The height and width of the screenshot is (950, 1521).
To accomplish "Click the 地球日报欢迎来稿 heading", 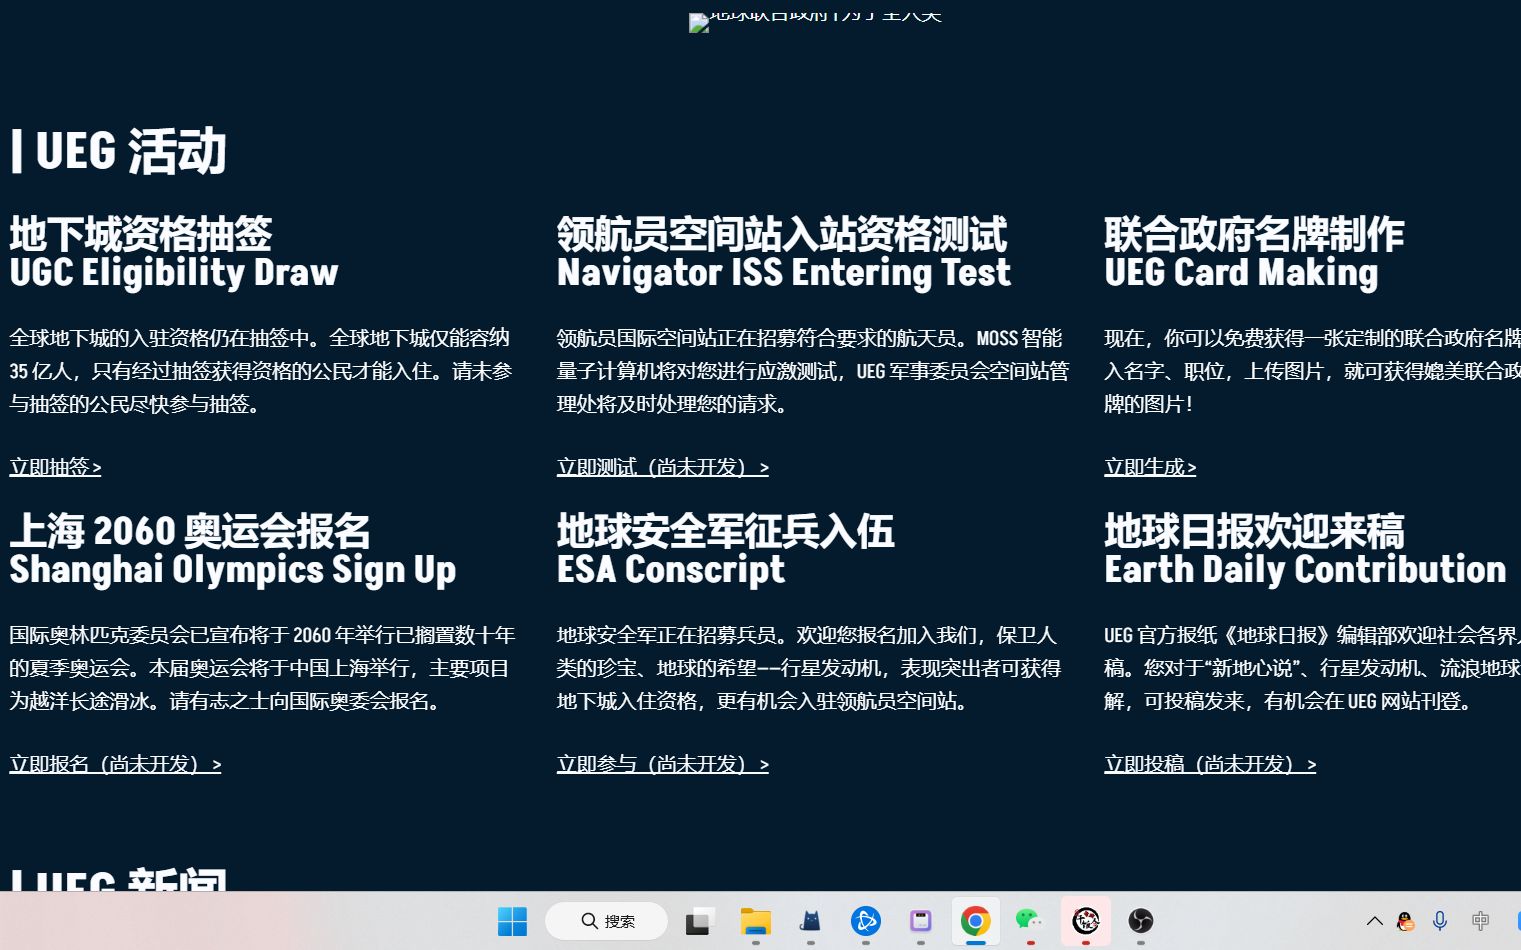I will point(1254,531).
